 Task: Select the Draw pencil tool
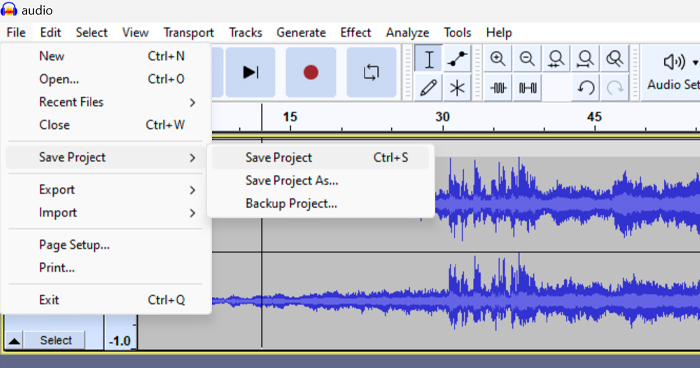click(x=429, y=88)
